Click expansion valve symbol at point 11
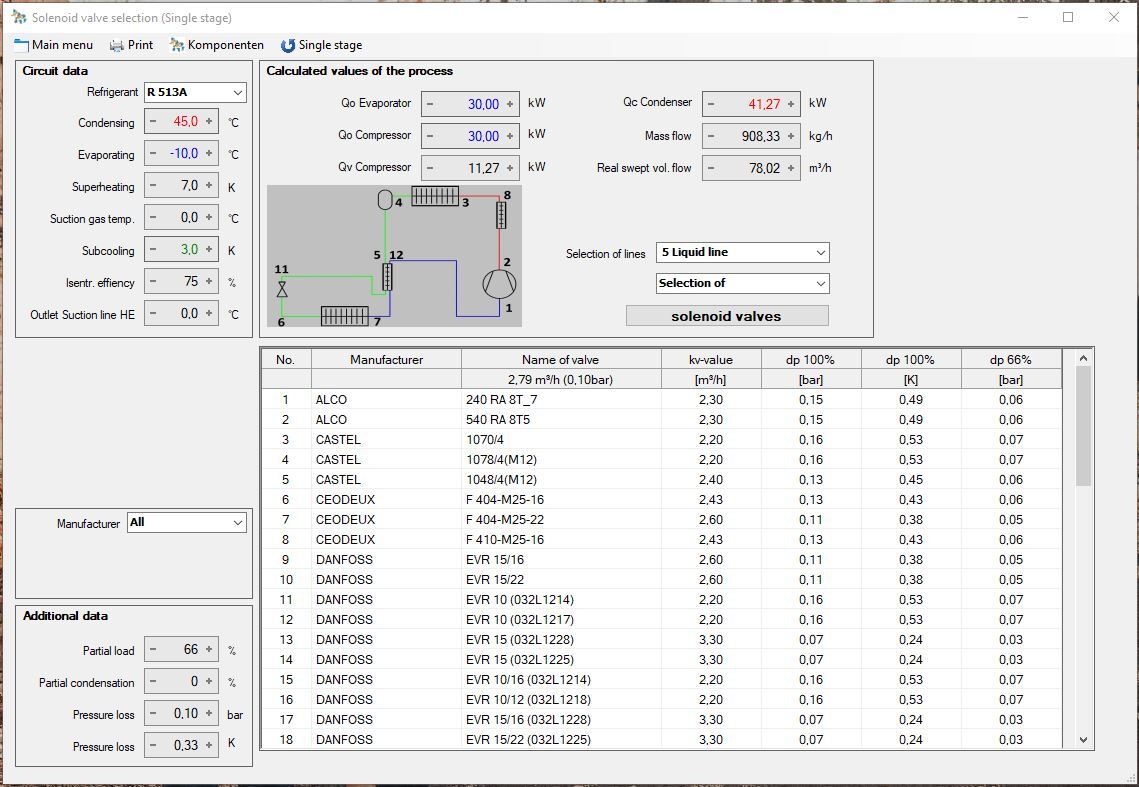 (x=282, y=289)
